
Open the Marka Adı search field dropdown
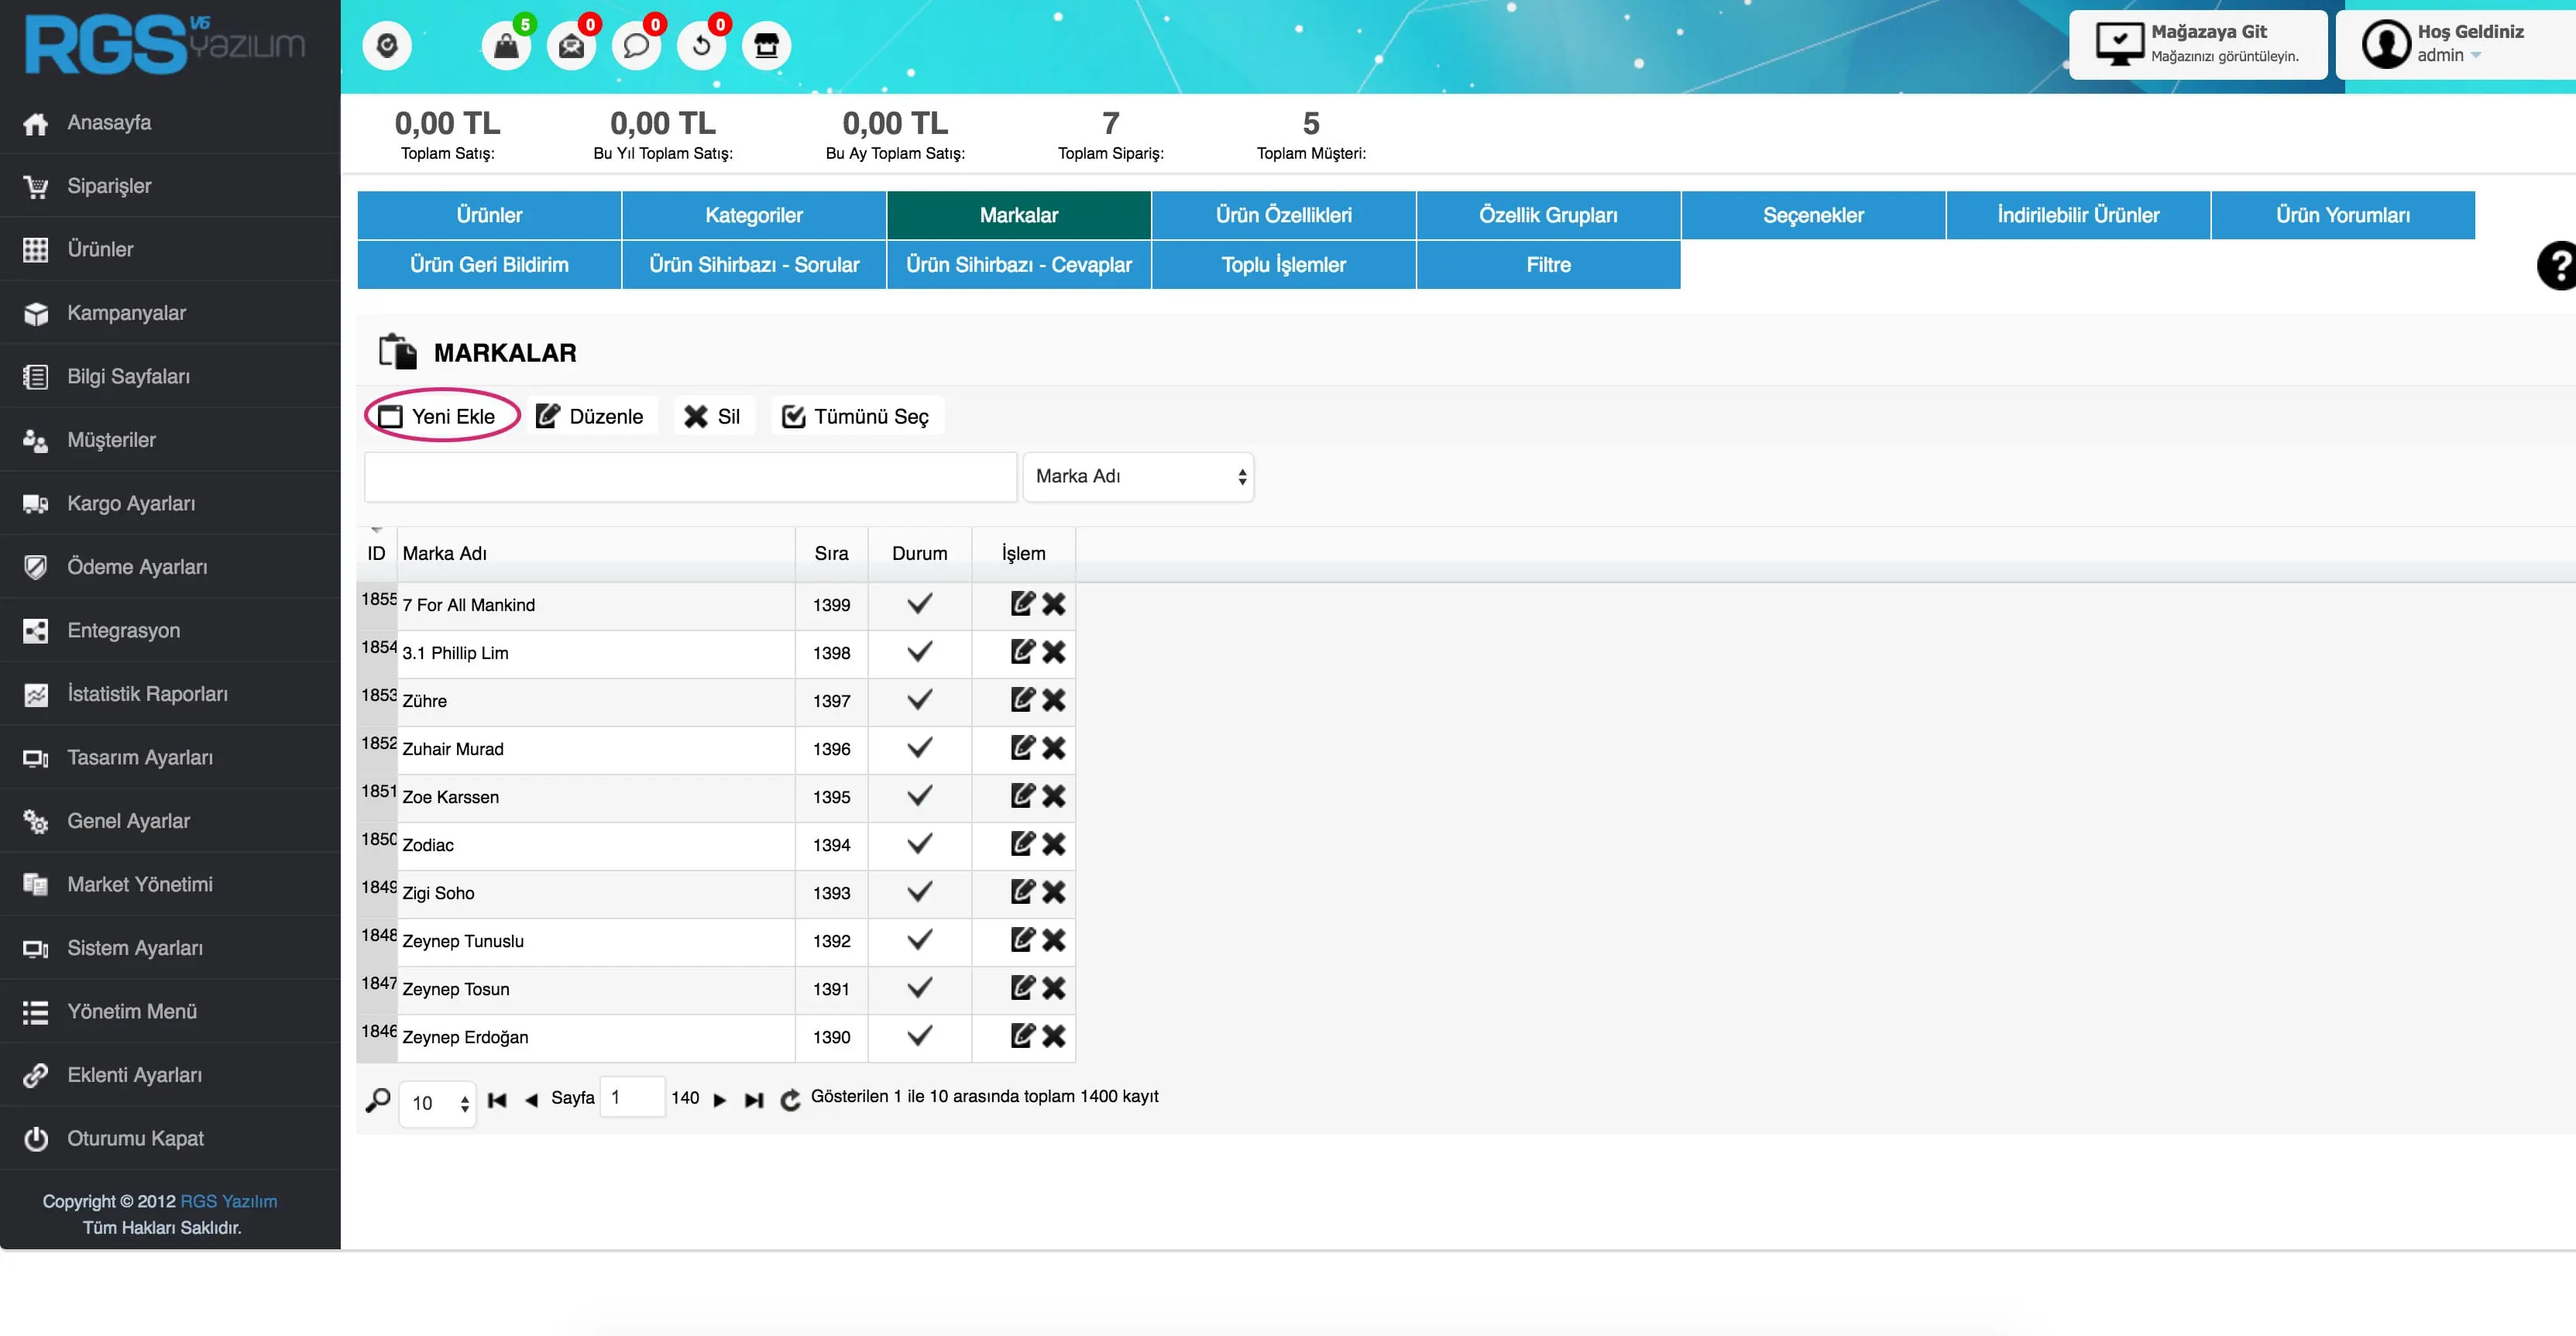1138,477
